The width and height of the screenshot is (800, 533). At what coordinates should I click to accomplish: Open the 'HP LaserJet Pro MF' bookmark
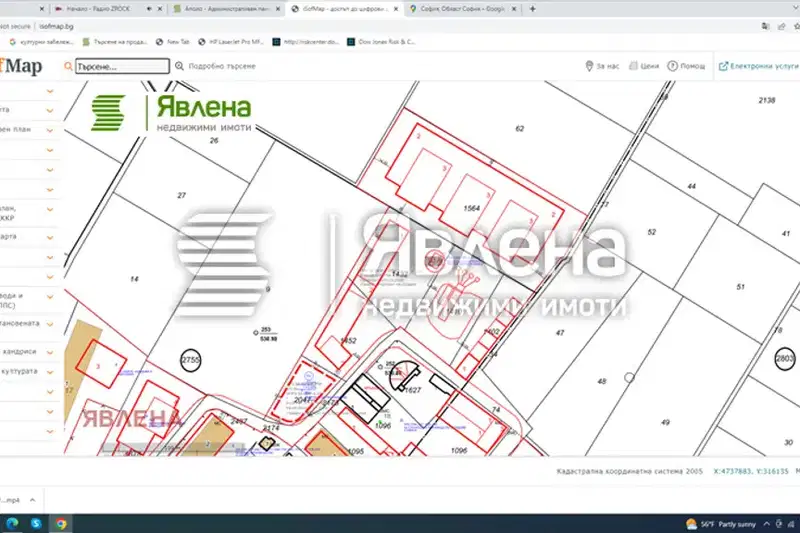pos(231,42)
